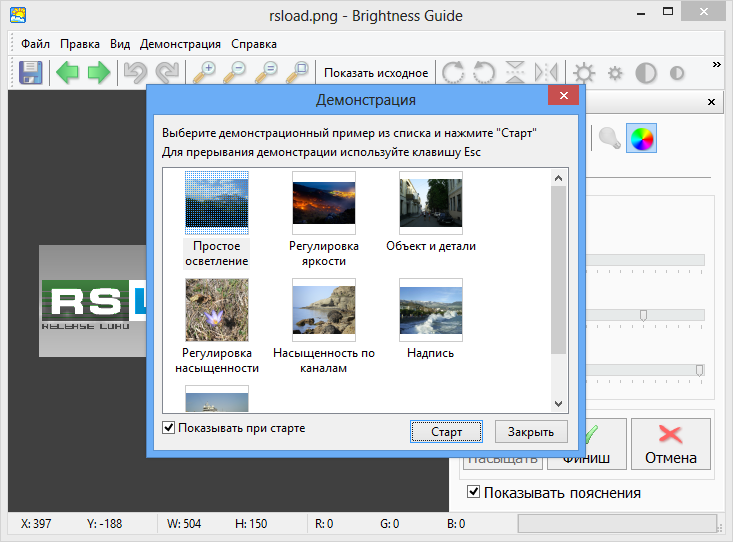Click the Y: -188 status bar value

[x=104, y=524]
